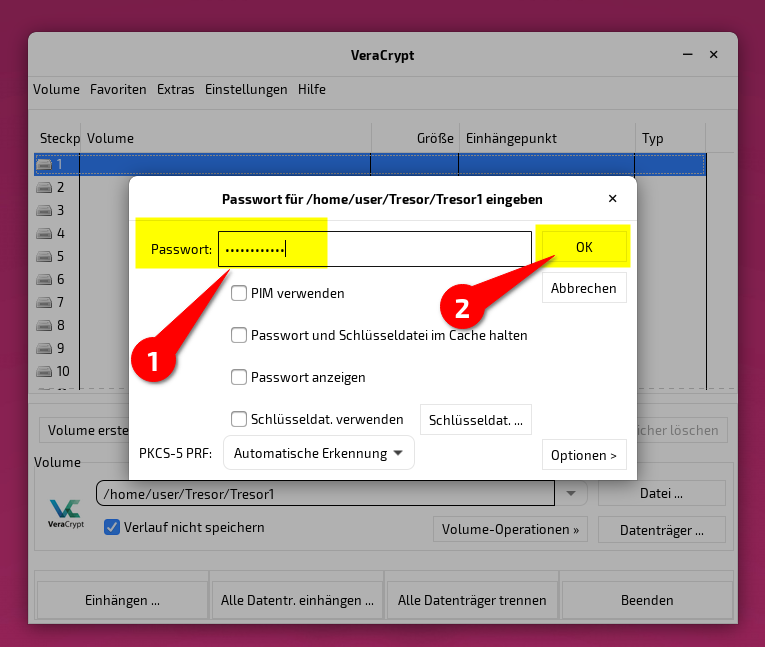
Task: Click the Datenträger ... button
Action: (x=662, y=530)
